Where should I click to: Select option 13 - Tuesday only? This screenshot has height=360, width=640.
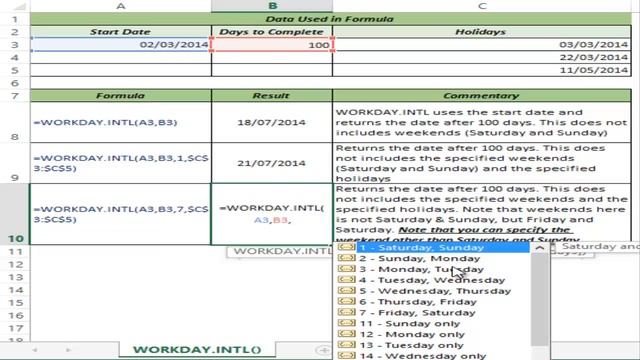click(x=411, y=345)
